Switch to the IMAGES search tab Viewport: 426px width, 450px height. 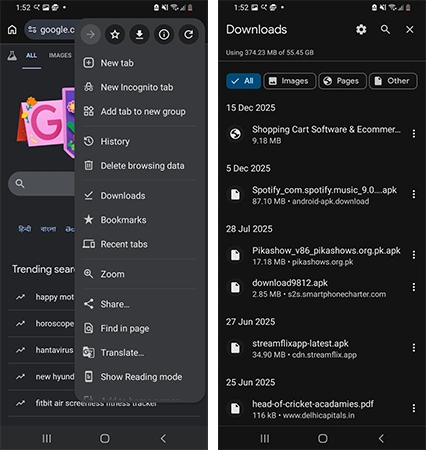60,56
